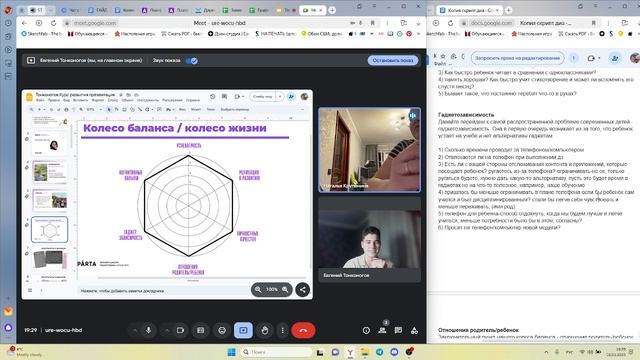The width and height of the screenshot is (640, 360).
Task: Select the highlighted balance wheel slide thumbnail
Action: point(49,230)
